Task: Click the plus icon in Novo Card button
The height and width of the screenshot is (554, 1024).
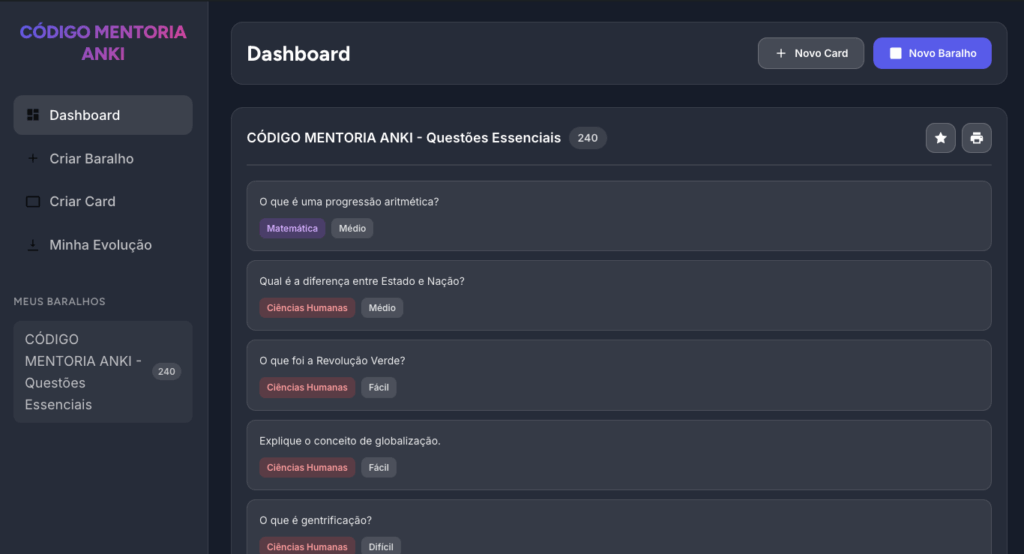Action: pos(781,53)
